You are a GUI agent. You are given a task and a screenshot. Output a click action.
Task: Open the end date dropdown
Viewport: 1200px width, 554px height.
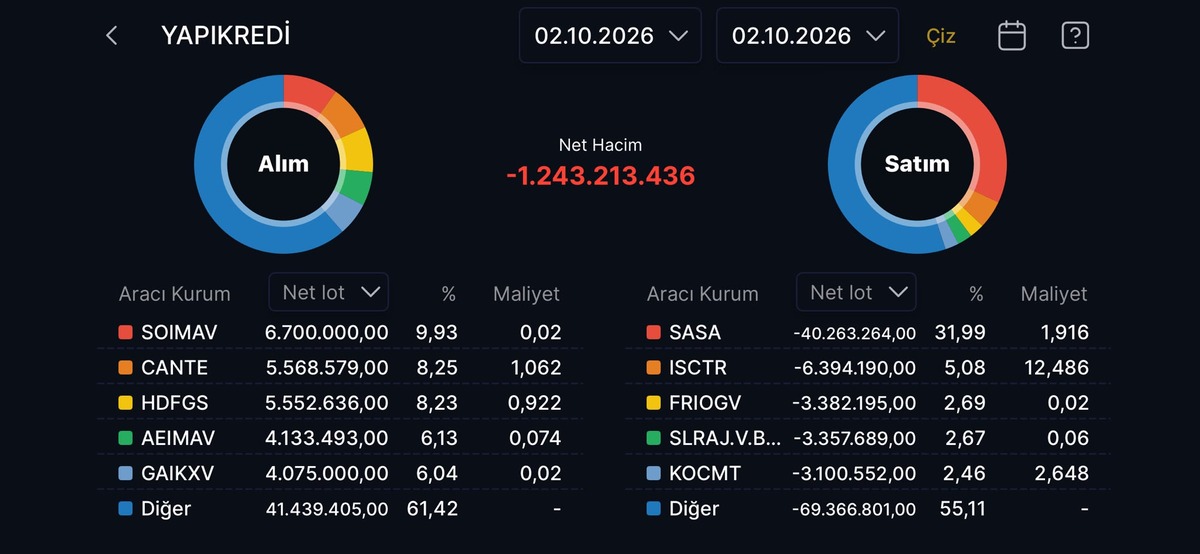[808, 36]
